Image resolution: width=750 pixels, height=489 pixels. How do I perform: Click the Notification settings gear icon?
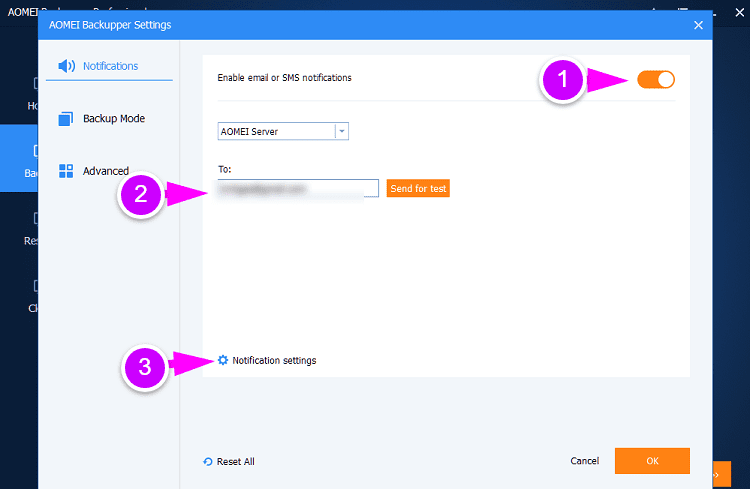pyautogui.click(x=223, y=360)
